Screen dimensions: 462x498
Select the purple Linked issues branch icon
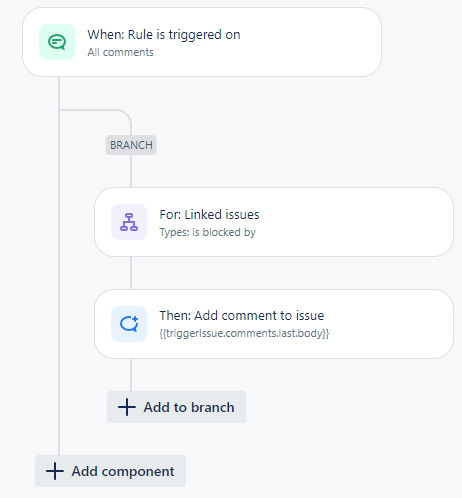click(129, 222)
